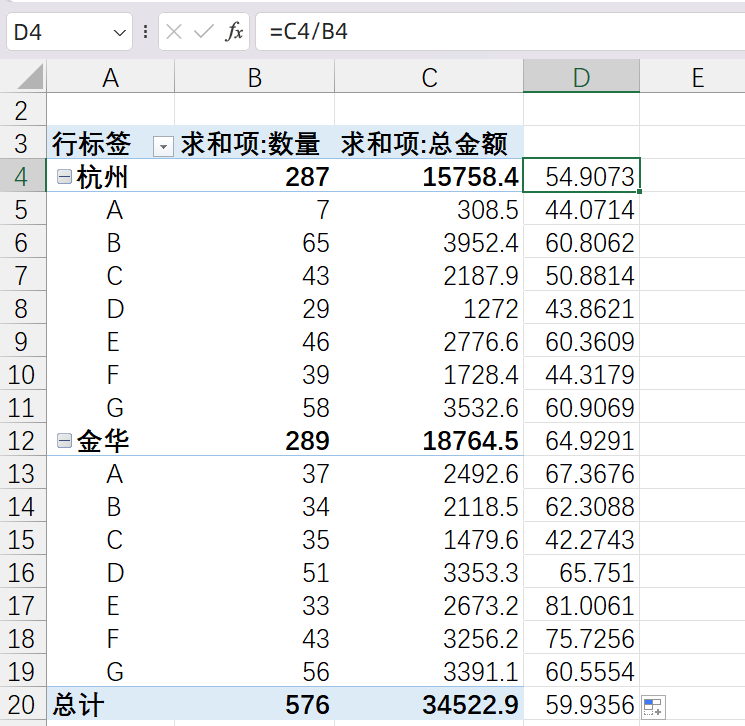Select row 2 header
Viewport: 745px width, 726px height.
[x=23, y=110]
